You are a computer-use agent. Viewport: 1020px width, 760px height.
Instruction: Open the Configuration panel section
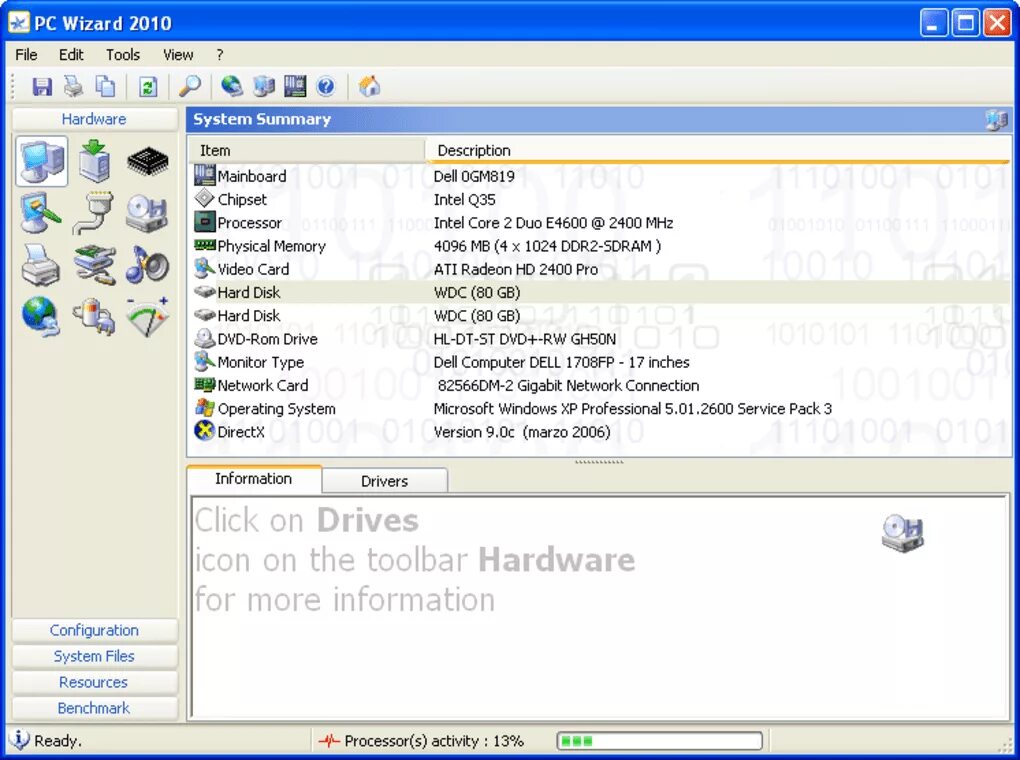pyautogui.click(x=94, y=630)
